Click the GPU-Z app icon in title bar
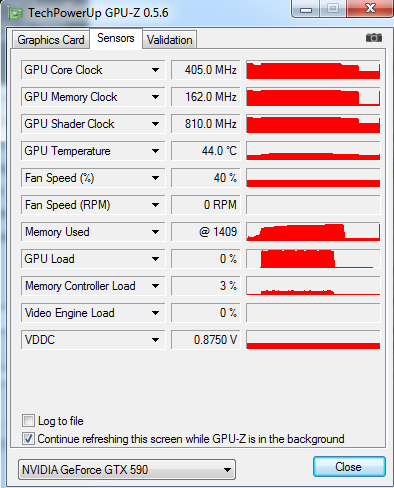The height and width of the screenshot is (488, 394). [x=15, y=13]
